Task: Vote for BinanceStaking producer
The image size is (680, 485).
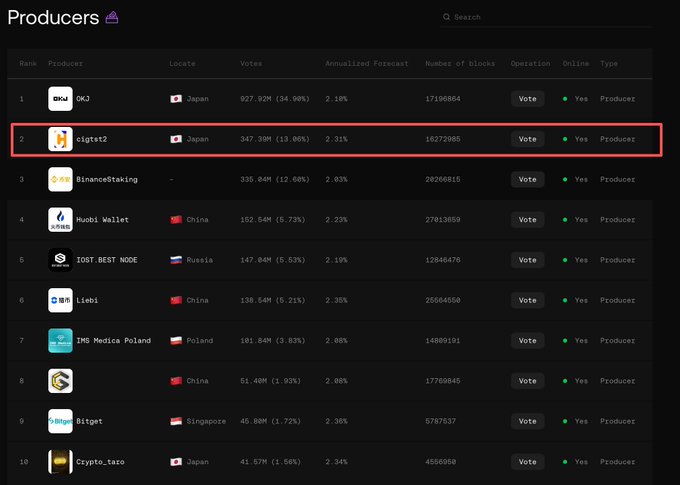Action: (527, 180)
